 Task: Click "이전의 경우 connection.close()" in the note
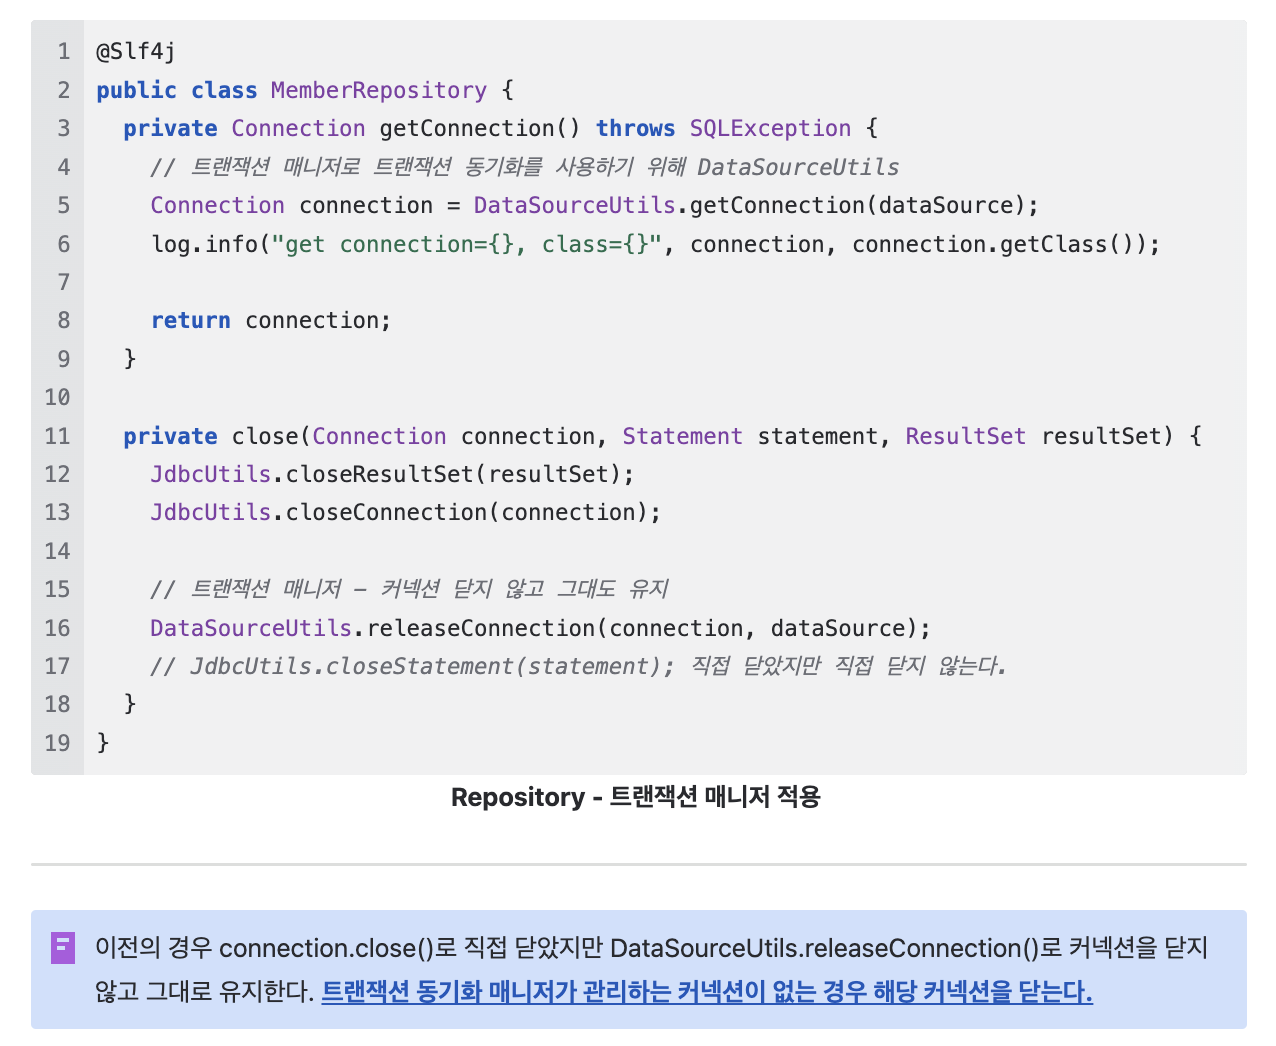(x=265, y=948)
